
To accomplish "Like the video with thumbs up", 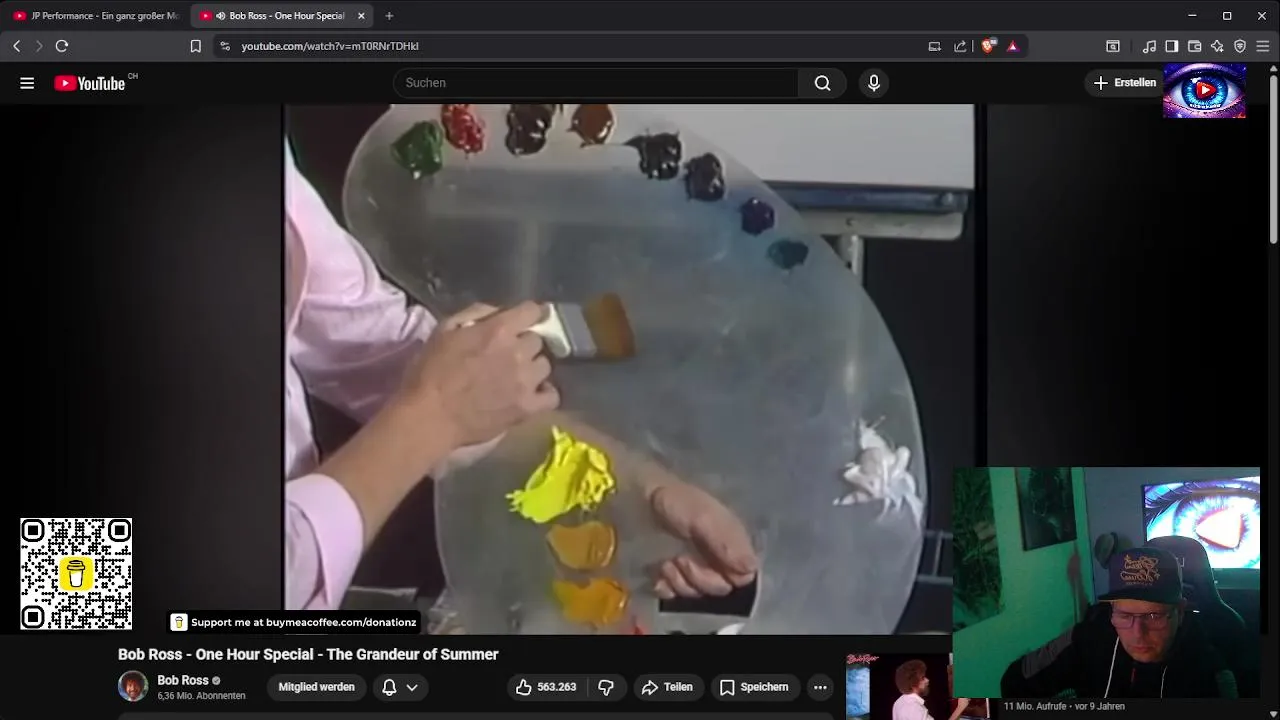I will (546, 687).
